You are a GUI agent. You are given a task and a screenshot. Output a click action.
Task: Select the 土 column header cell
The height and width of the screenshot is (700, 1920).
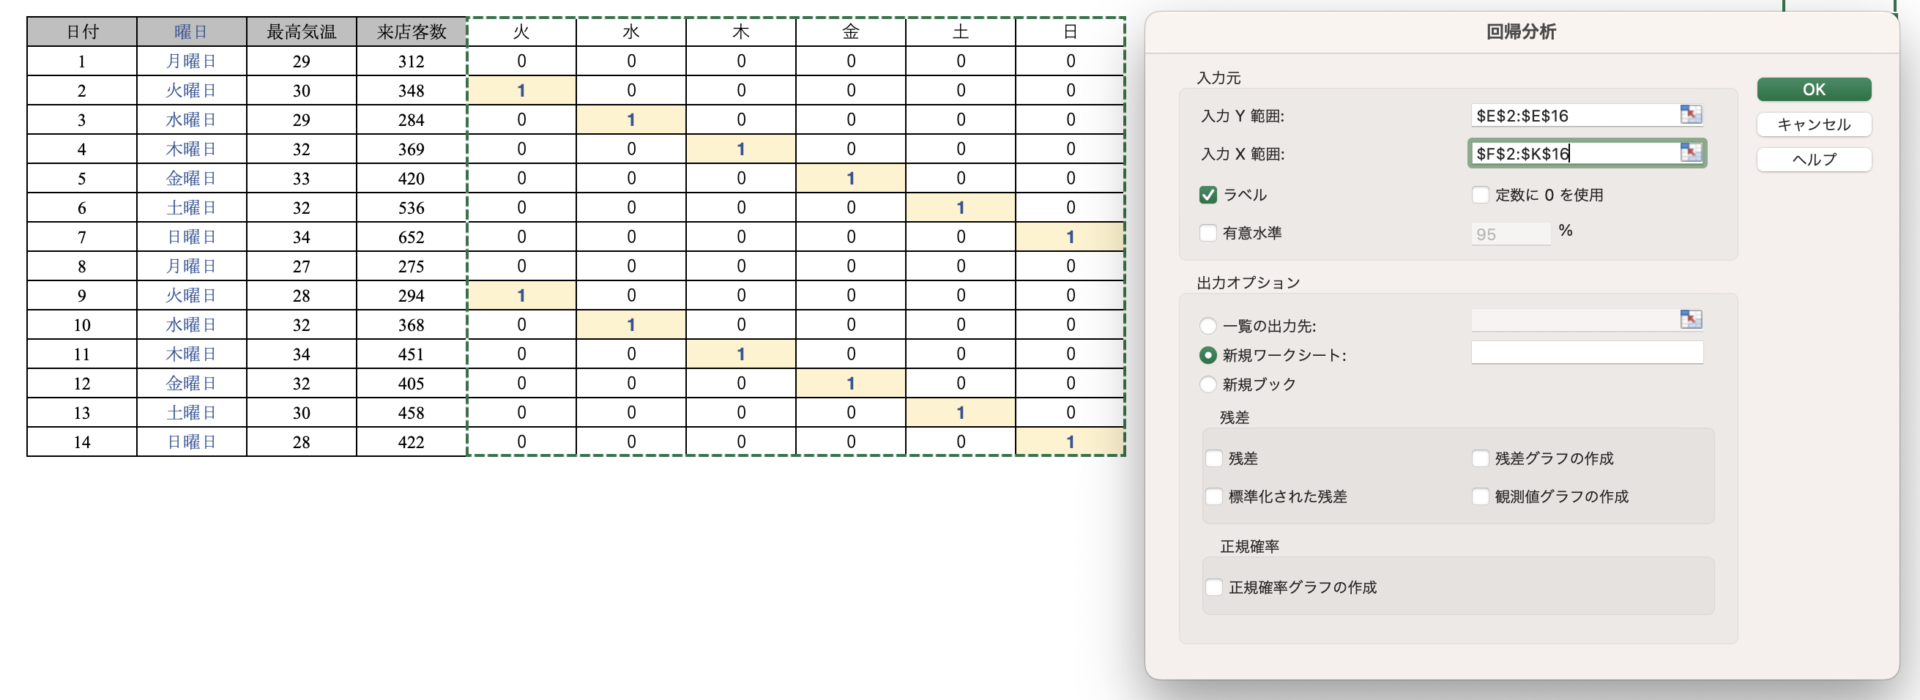tap(961, 32)
